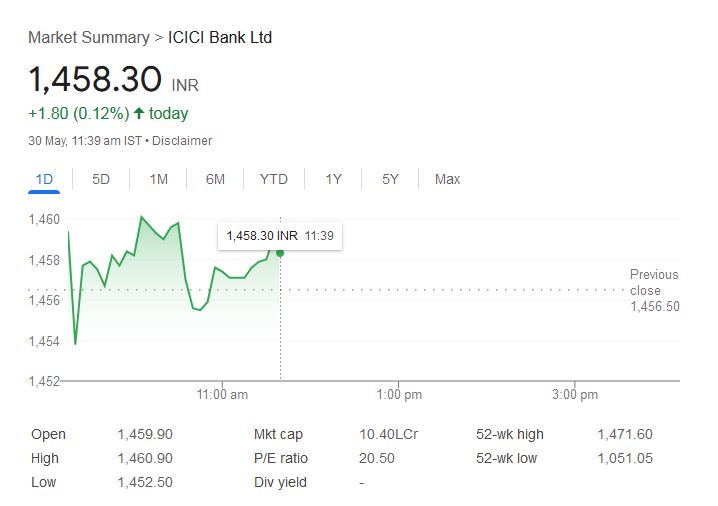
Task: Select the 1D time range tab
Action: [x=44, y=179]
